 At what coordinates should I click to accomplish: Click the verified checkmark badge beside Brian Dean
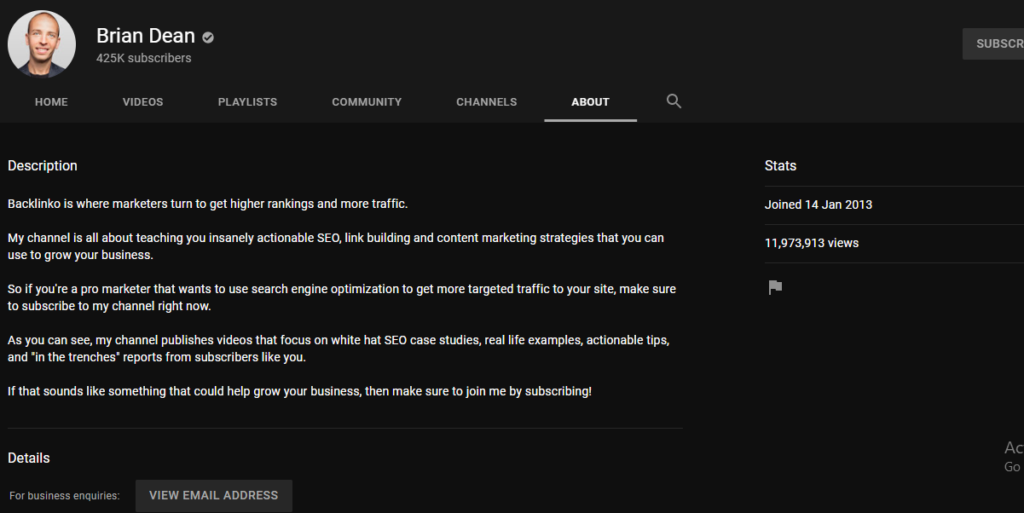click(208, 37)
